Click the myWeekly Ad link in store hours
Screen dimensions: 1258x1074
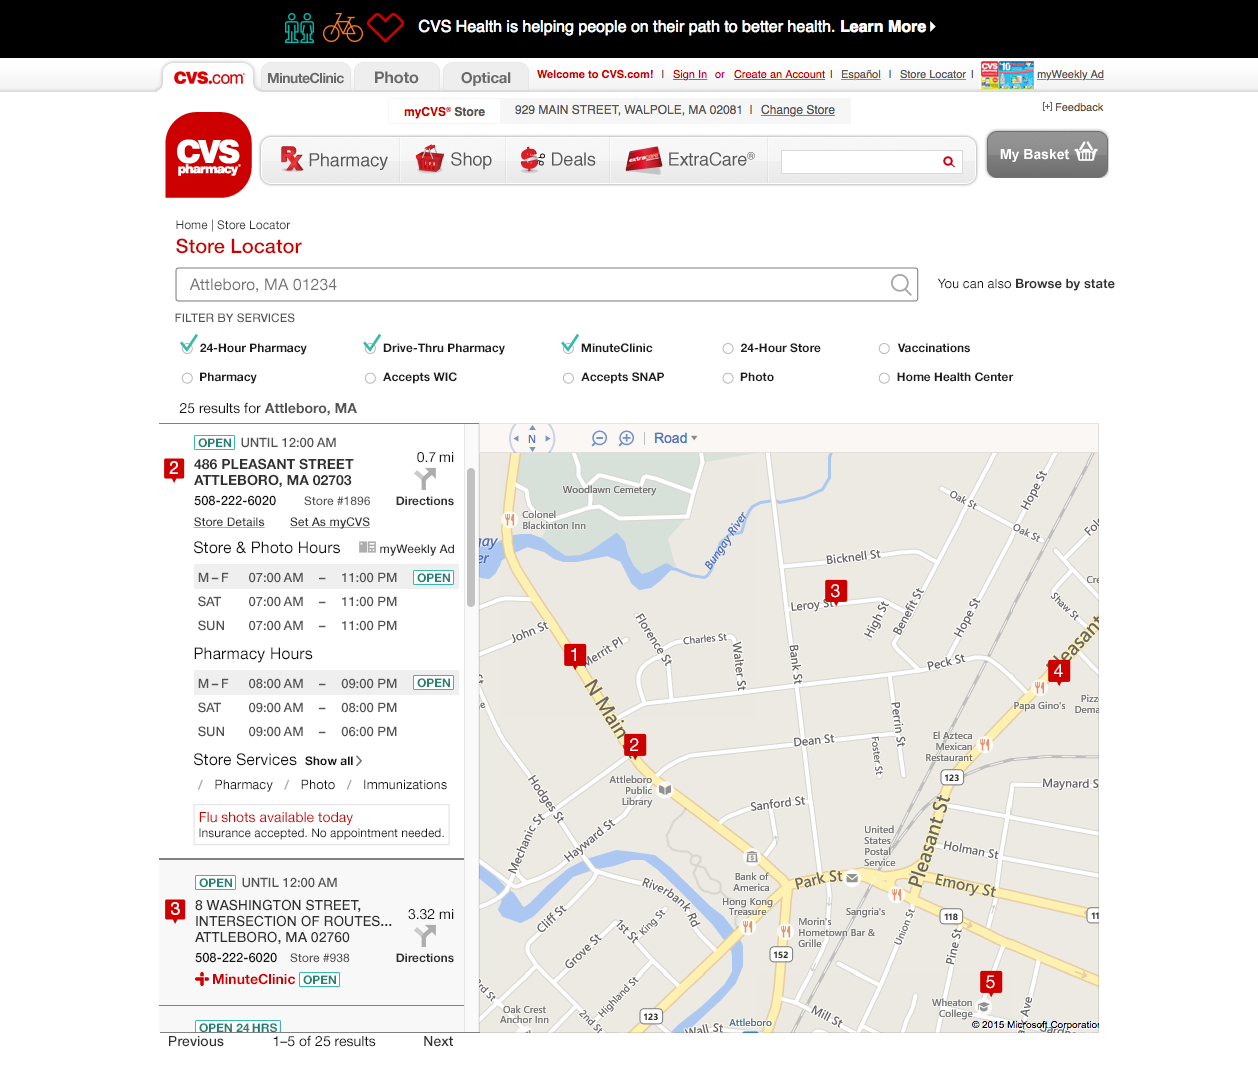(407, 548)
